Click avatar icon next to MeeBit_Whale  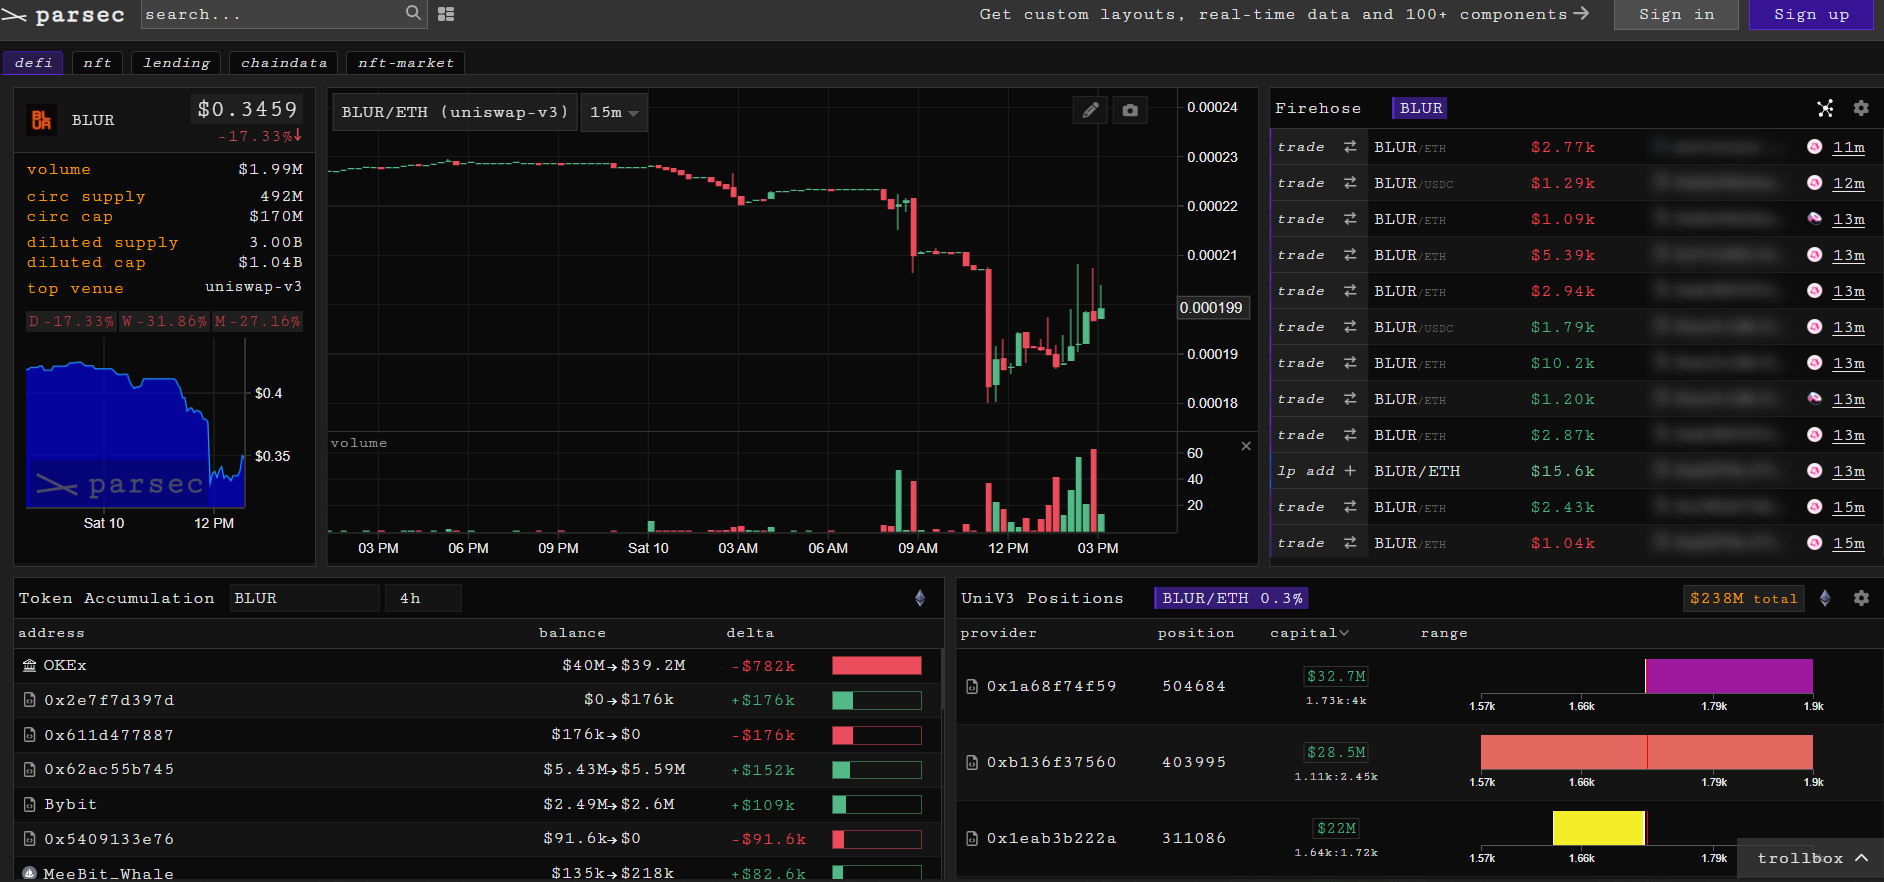[30, 873]
